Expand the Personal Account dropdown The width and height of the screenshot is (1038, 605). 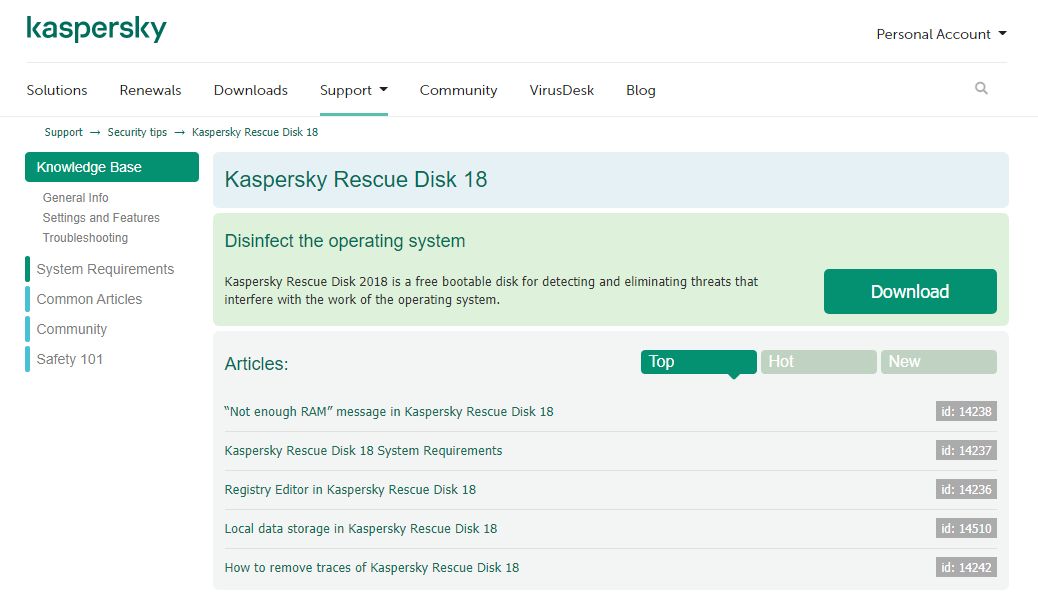point(941,34)
